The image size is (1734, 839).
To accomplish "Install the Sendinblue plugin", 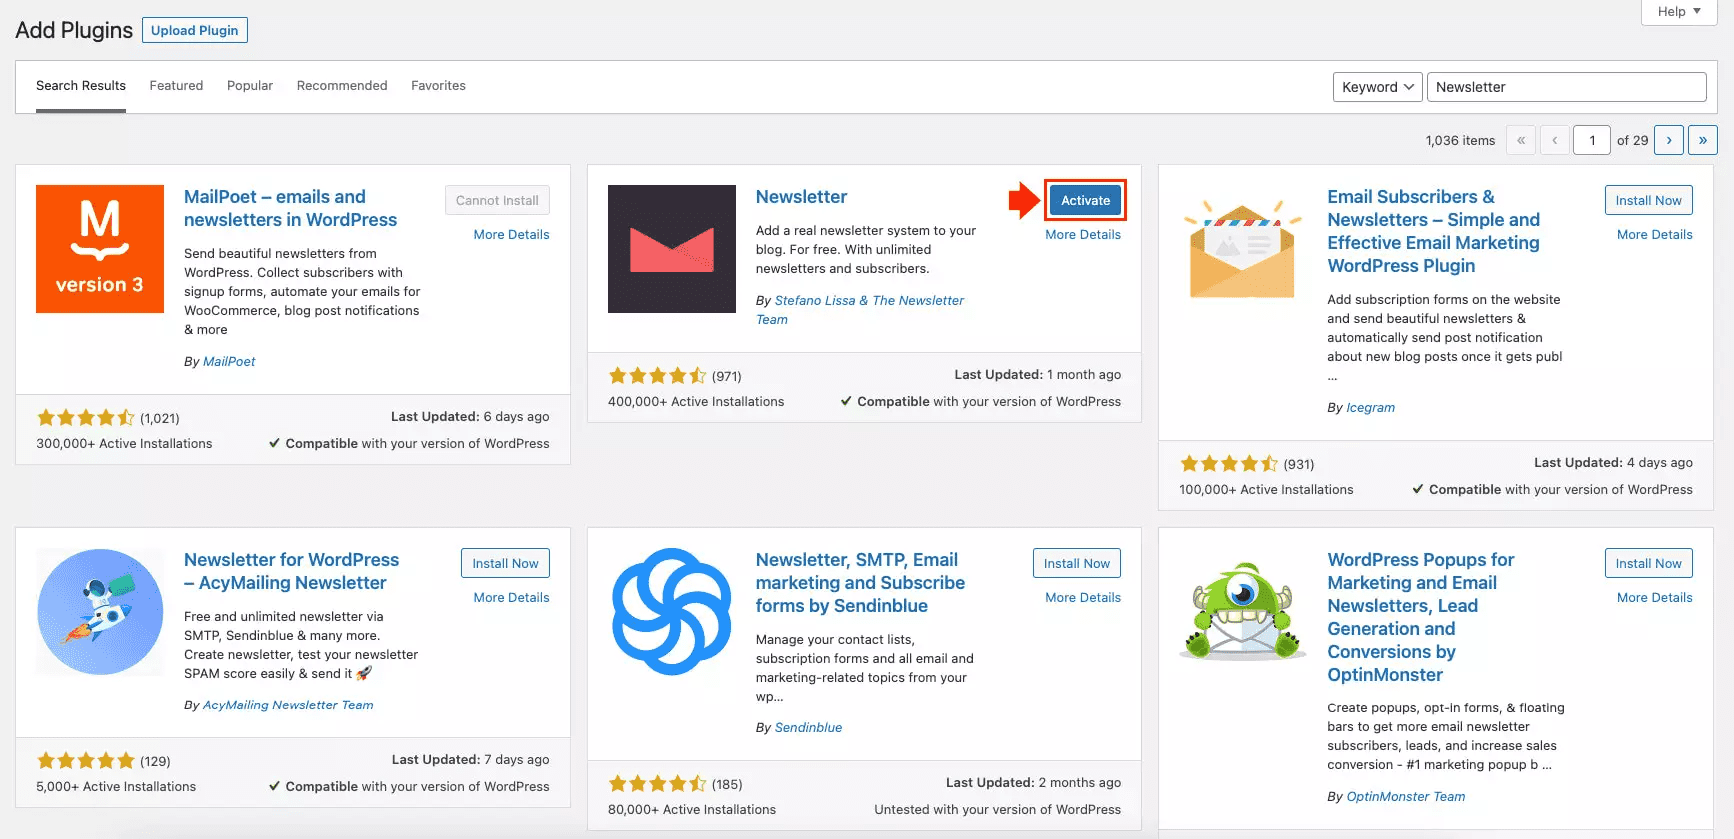I will [x=1077, y=563].
